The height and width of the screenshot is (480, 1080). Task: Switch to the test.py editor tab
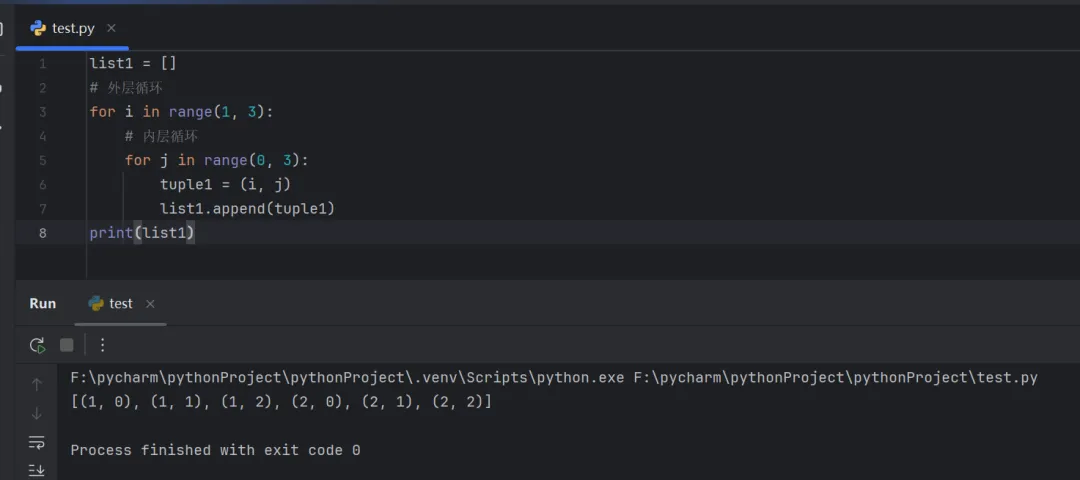tap(73, 28)
